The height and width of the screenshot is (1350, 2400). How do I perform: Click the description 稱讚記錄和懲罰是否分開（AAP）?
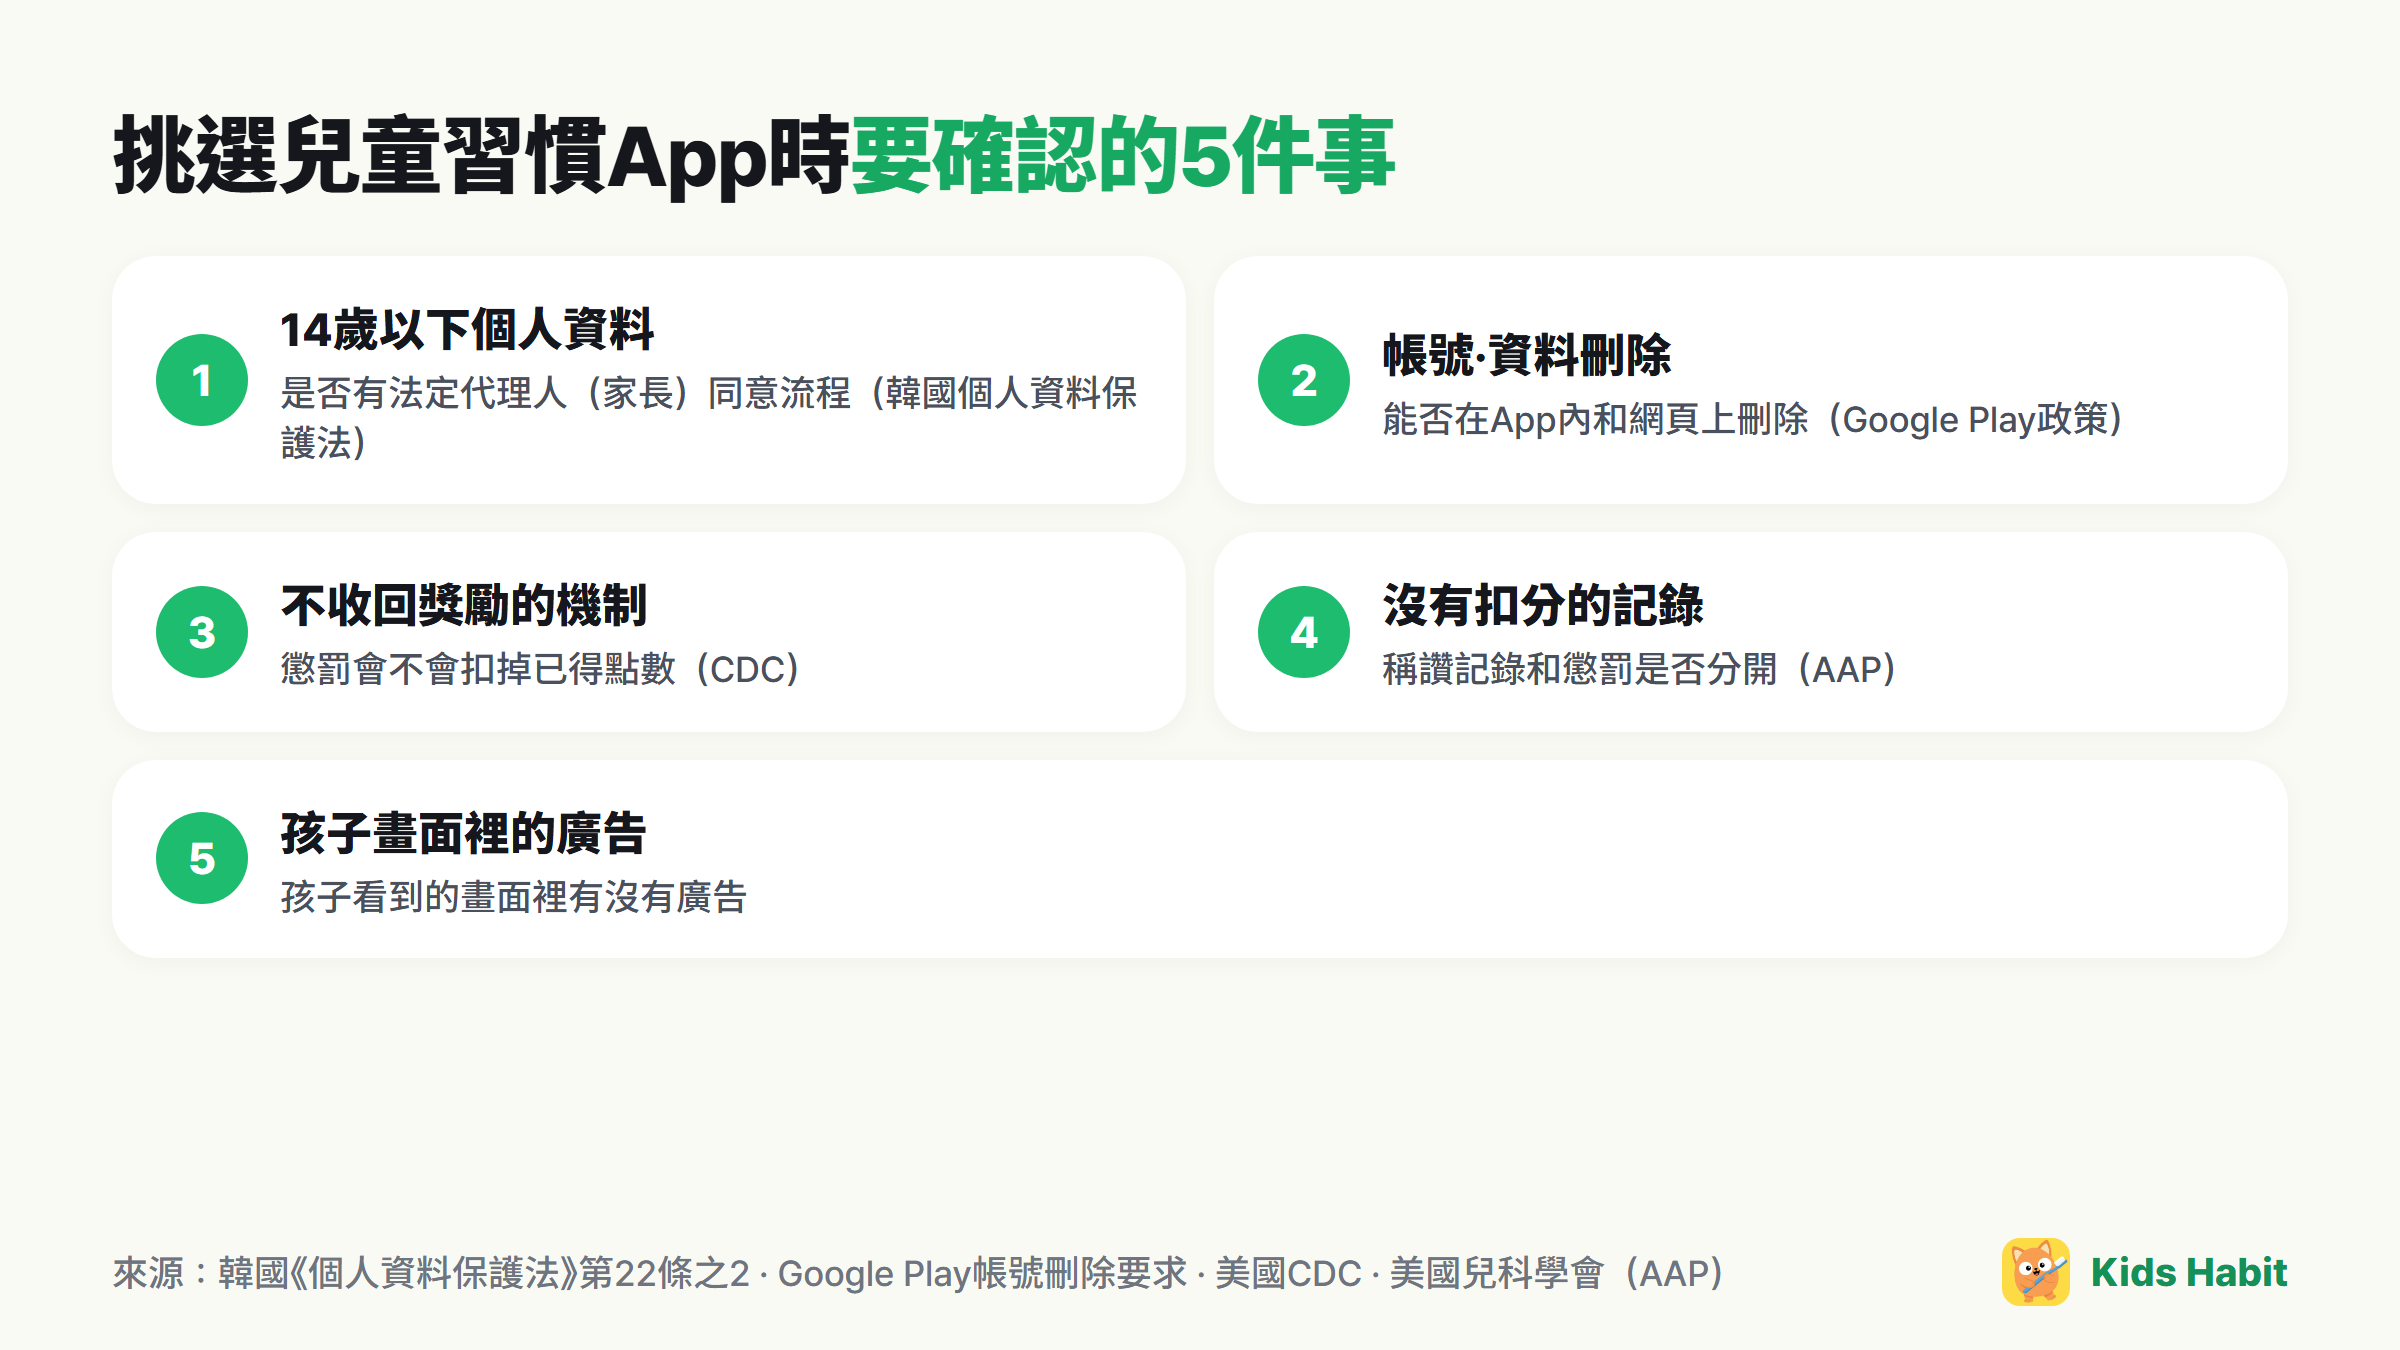tap(1640, 669)
